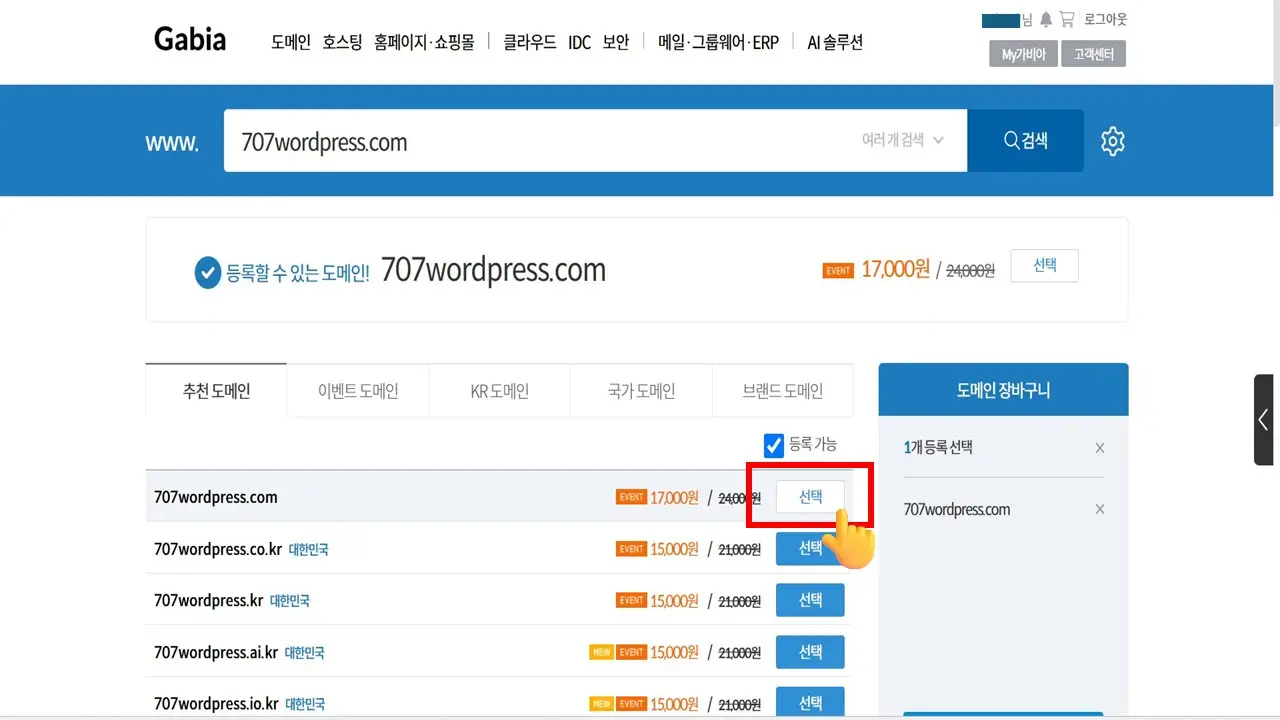
Task: Click the 707wordpress.co.kr domain name
Action: [x=218, y=549]
